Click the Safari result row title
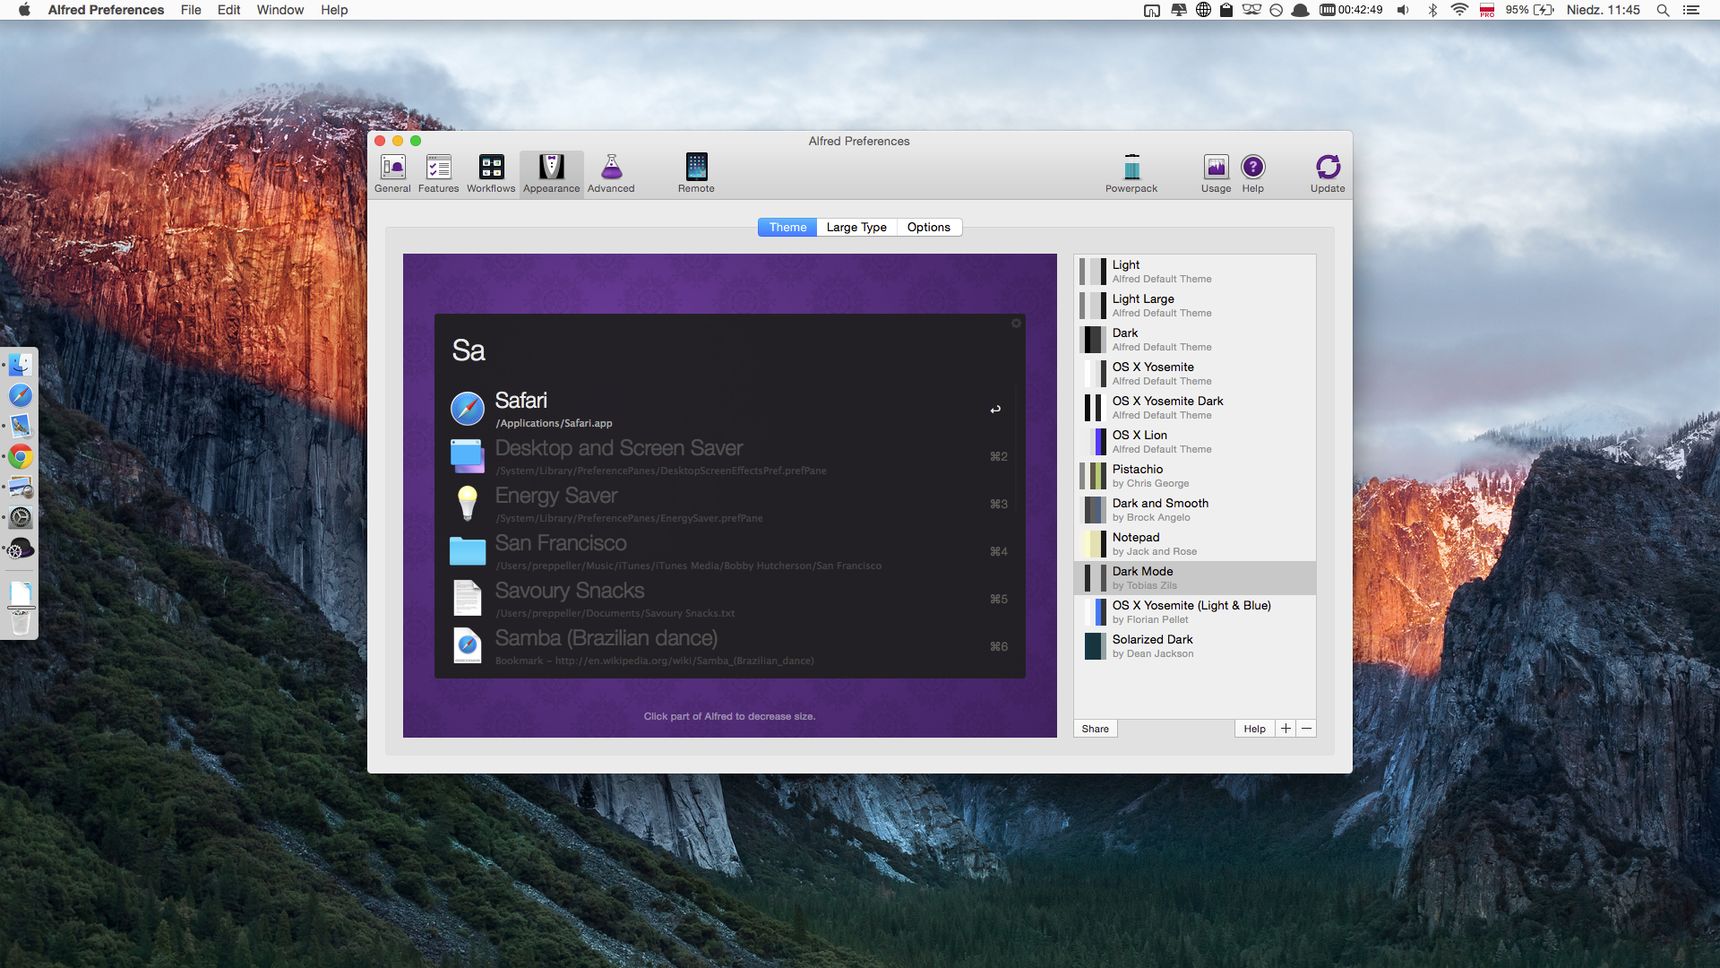Viewport: 1720px width, 968px height. [x=521, y=400]
